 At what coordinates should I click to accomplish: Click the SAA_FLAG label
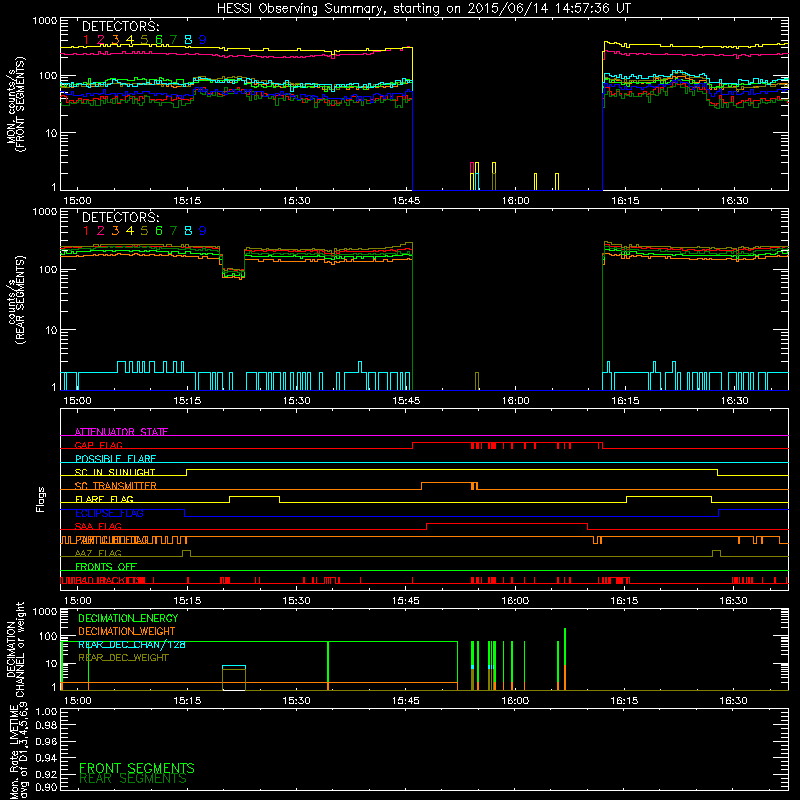tap(98, 526)
